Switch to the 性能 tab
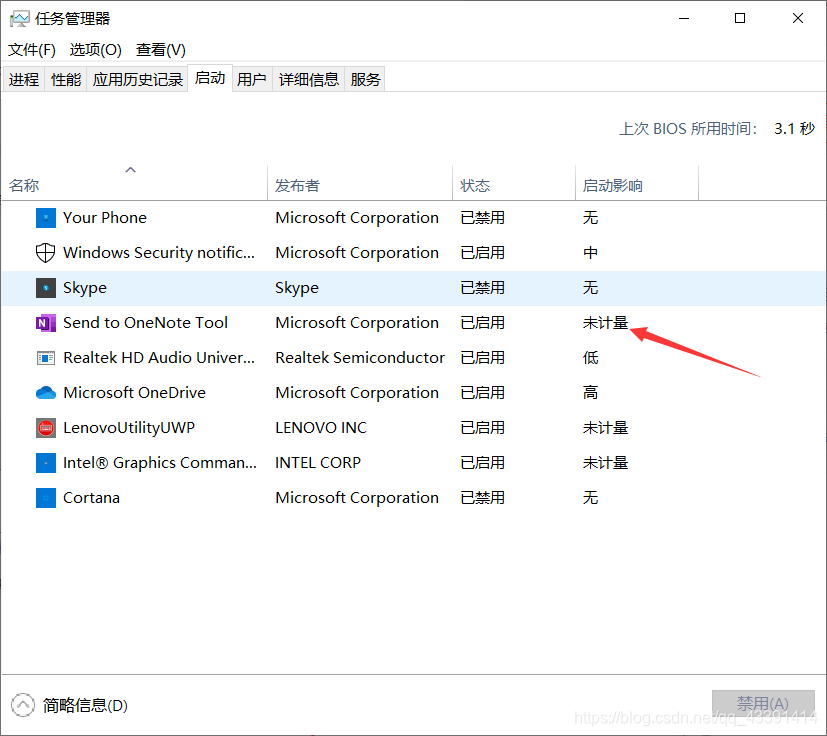The image size is (827, 736). click(66, 79)
